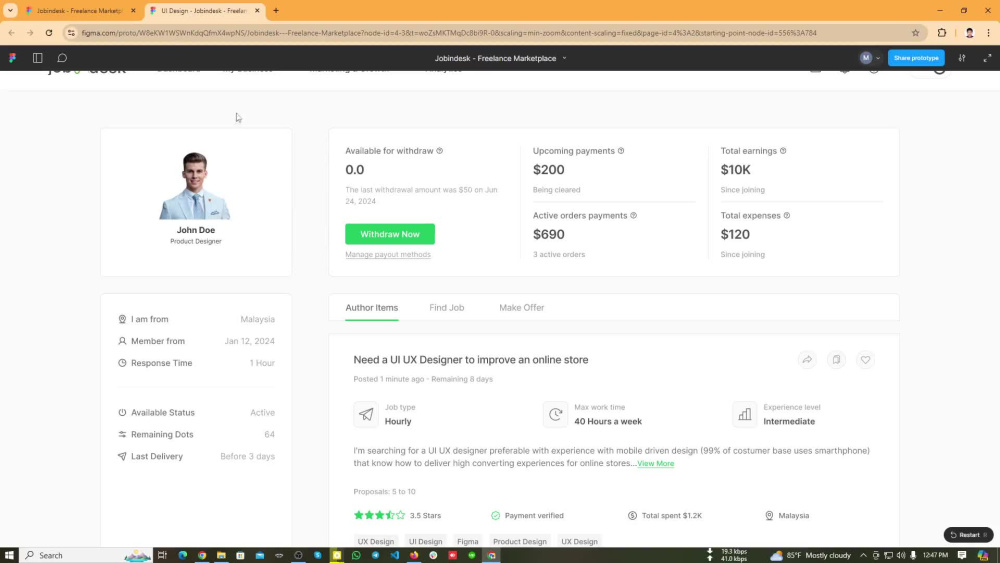Click the Withdraw Now button
Image resolution: width=1000 pixels, height=563 pixels.
tap(390, 234)
